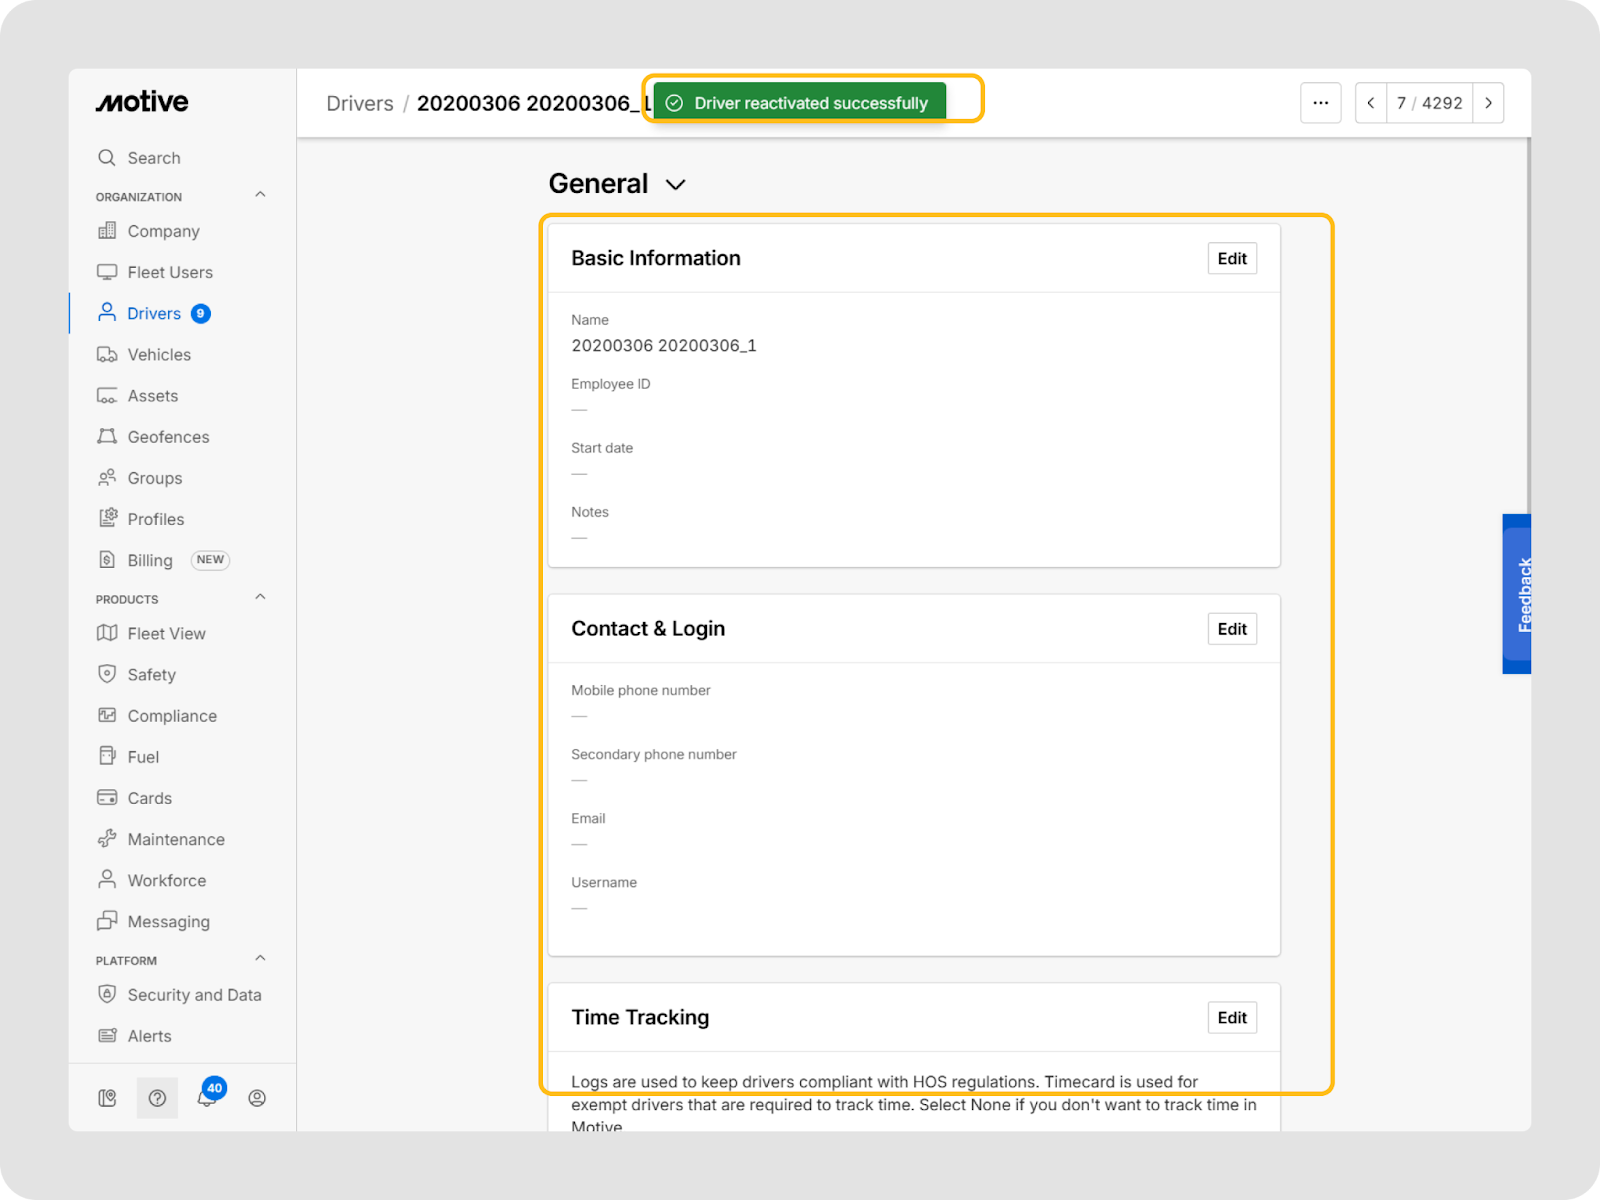Click the Drivers breadcrumb link

pyautogui.click(x=360, y=104)
